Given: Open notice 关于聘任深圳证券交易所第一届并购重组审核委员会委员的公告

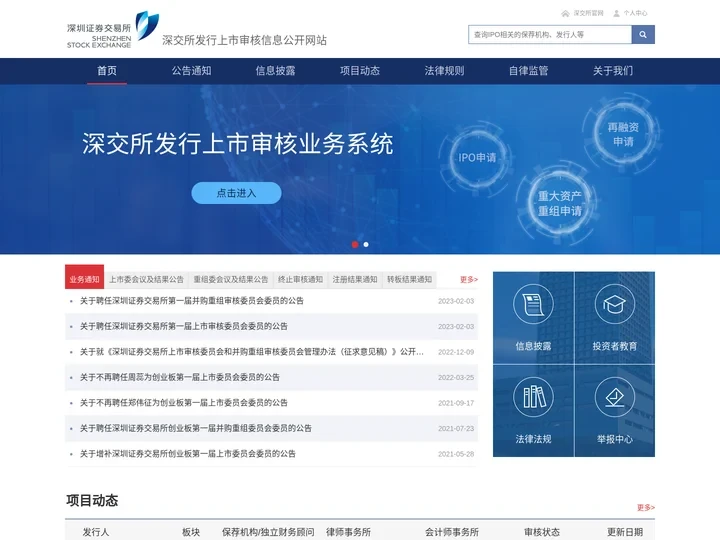Looking at the screenshot, I should [x=192, y=301].
